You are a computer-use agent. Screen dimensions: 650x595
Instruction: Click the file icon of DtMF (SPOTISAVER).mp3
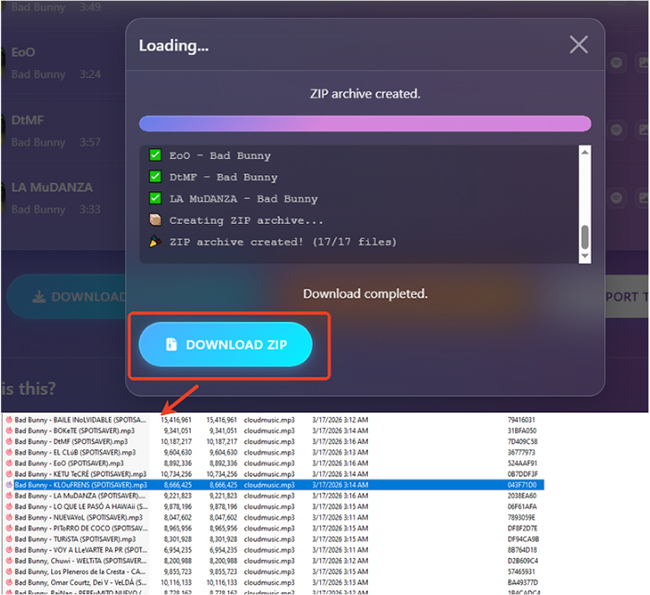point(9,441)
